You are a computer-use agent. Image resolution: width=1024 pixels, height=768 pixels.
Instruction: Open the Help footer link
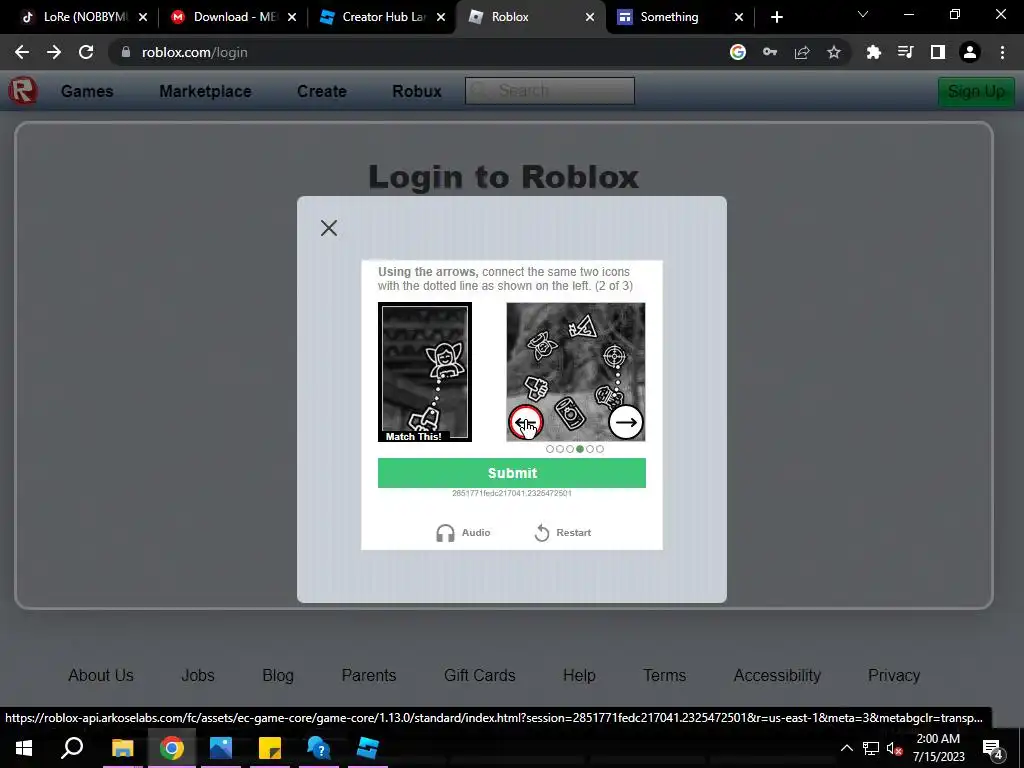(x=579, y=675)
